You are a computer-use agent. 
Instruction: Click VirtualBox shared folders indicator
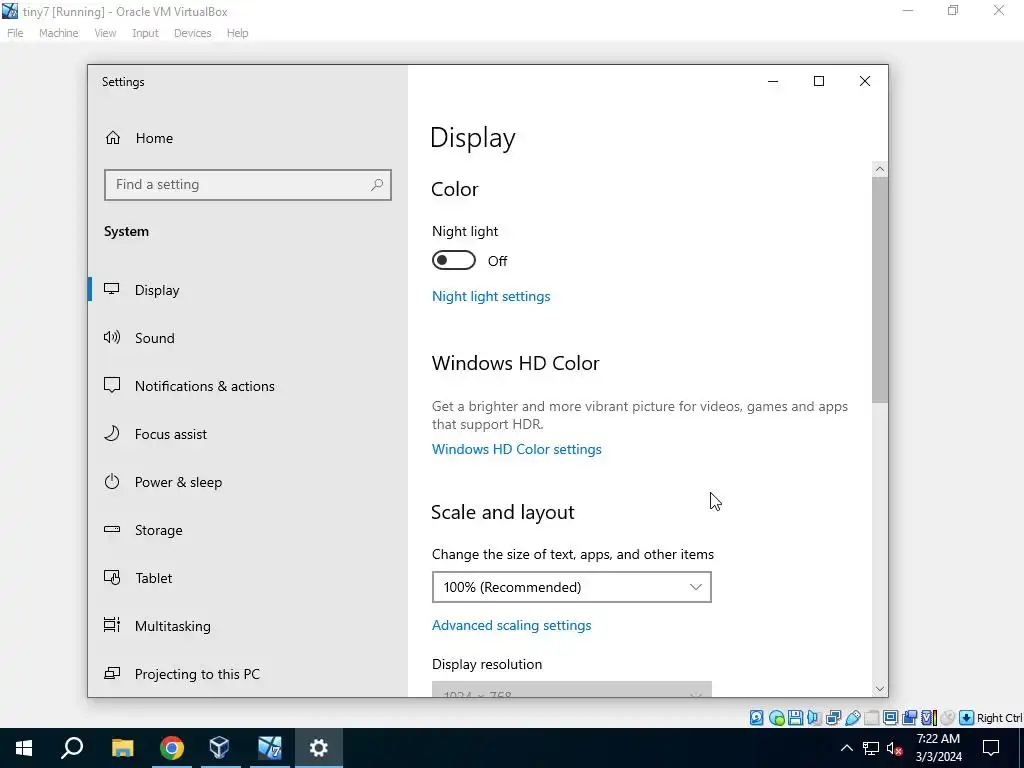point(871,718)
